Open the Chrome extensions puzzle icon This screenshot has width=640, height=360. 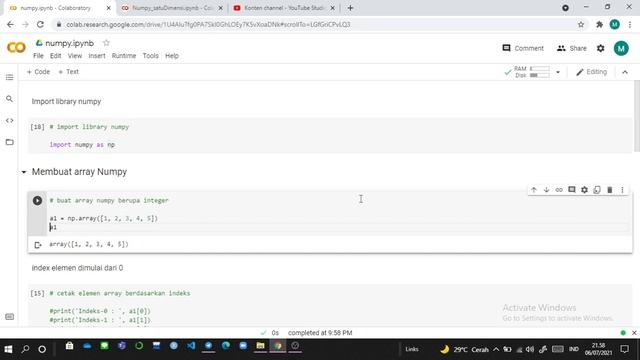tap(599, 24)
